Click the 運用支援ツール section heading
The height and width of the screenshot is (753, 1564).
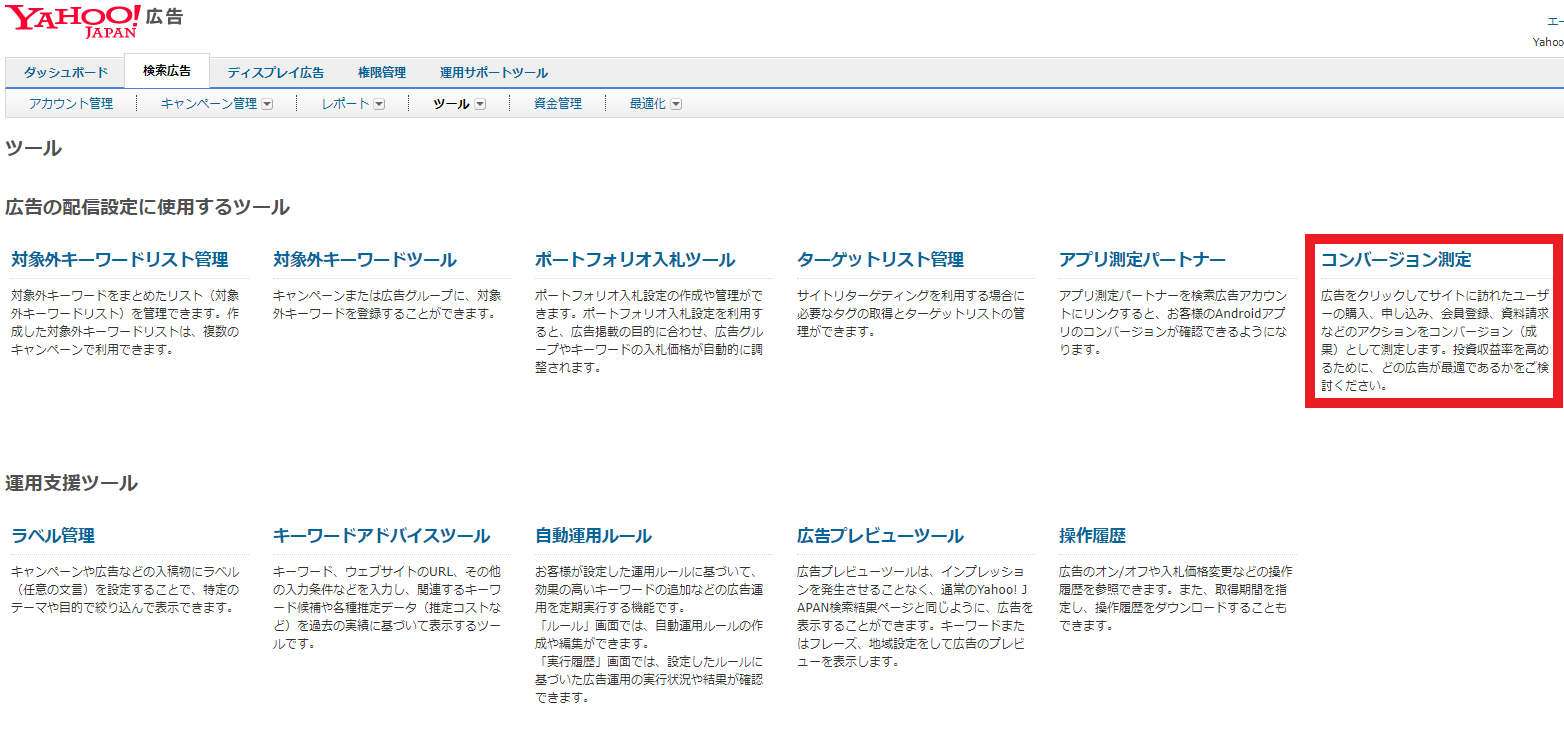point(72,484)
